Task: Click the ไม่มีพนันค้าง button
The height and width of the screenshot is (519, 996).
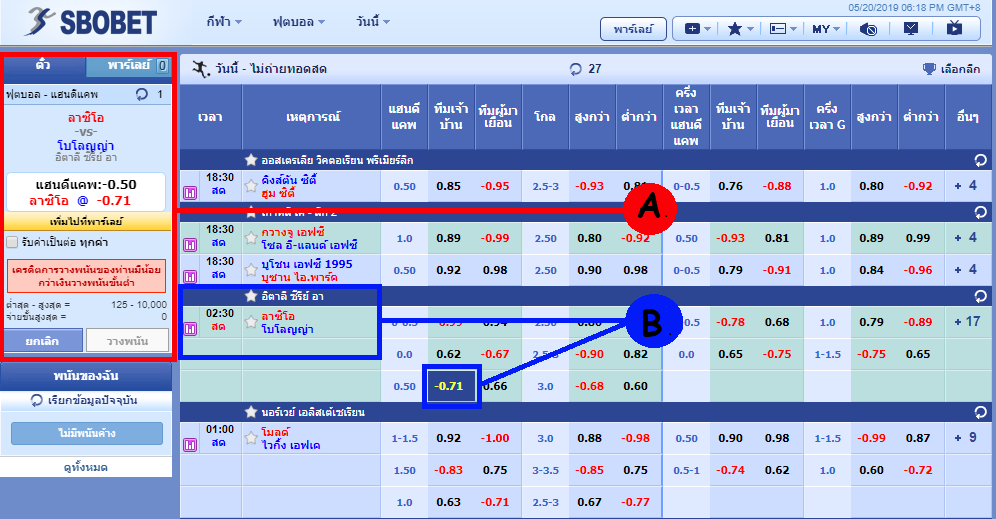Action: pos(87,433)
